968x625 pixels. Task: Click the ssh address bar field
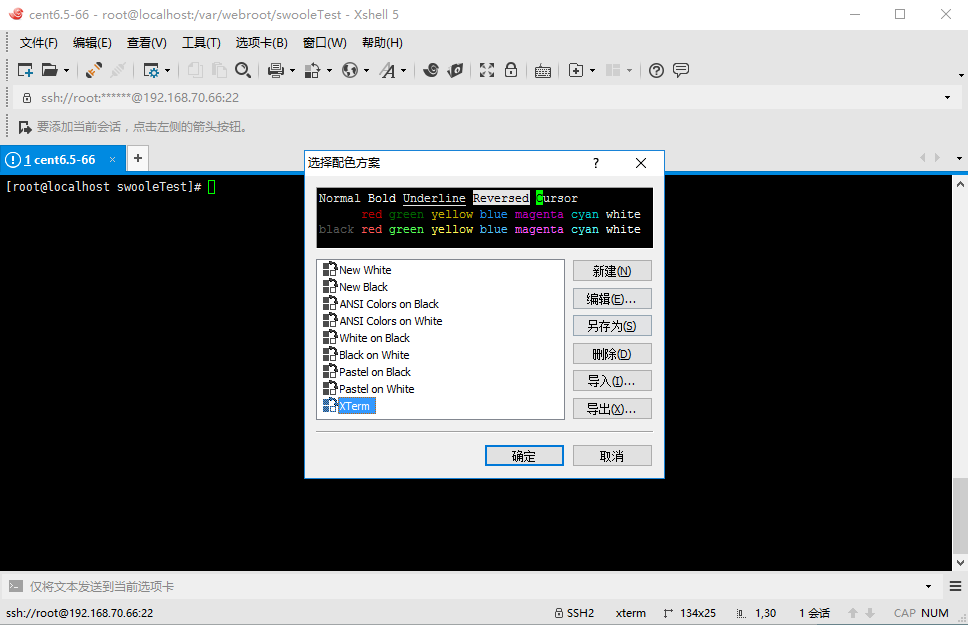point(482,98)
